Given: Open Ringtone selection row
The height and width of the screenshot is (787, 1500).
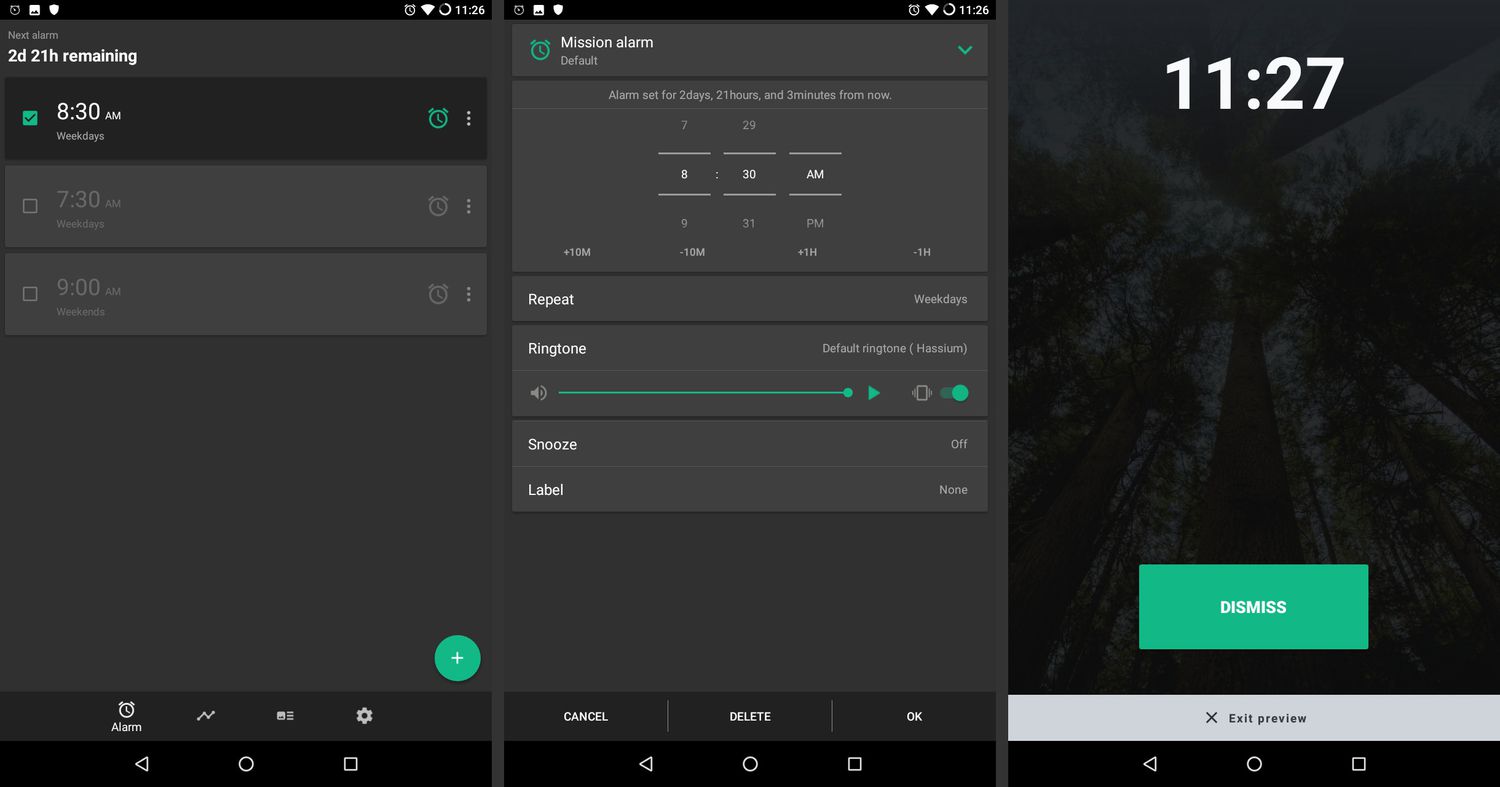Looking at the screenshot, I should click(749, 348).
